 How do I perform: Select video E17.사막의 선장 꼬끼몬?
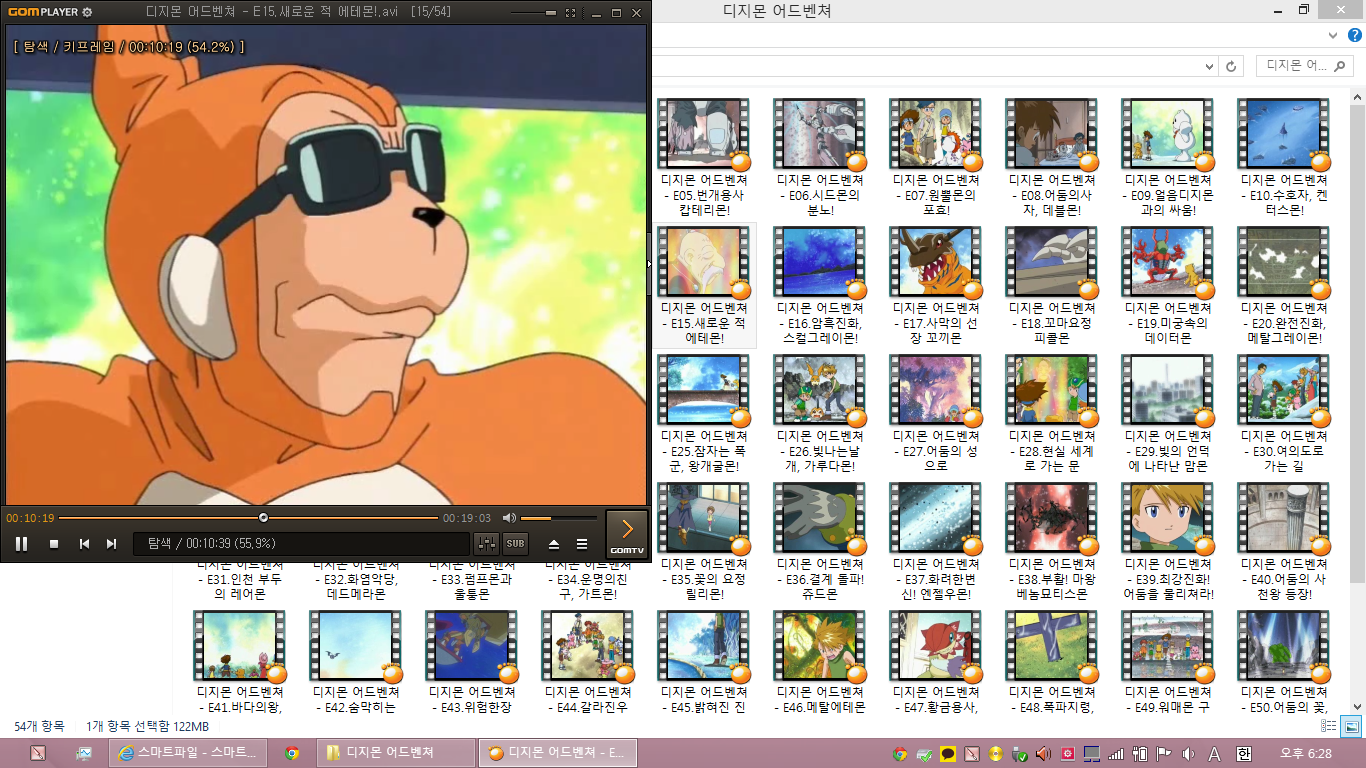coord(936,286)
